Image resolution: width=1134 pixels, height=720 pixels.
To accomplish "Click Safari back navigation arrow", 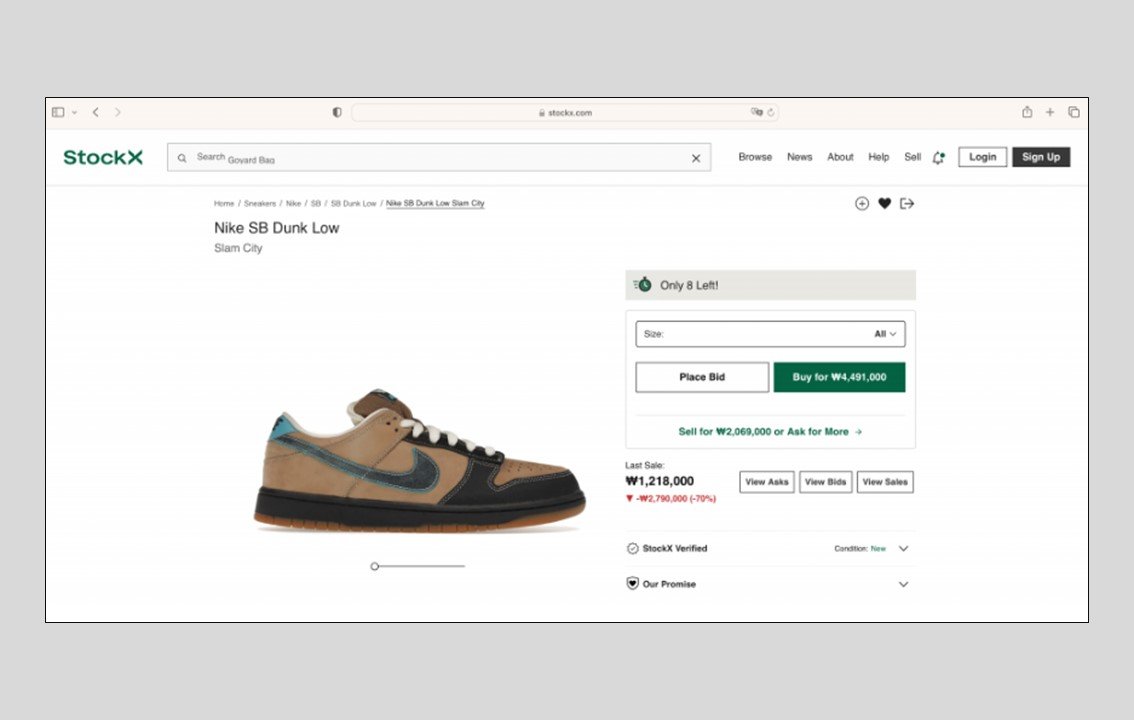I will coord(96,113).
